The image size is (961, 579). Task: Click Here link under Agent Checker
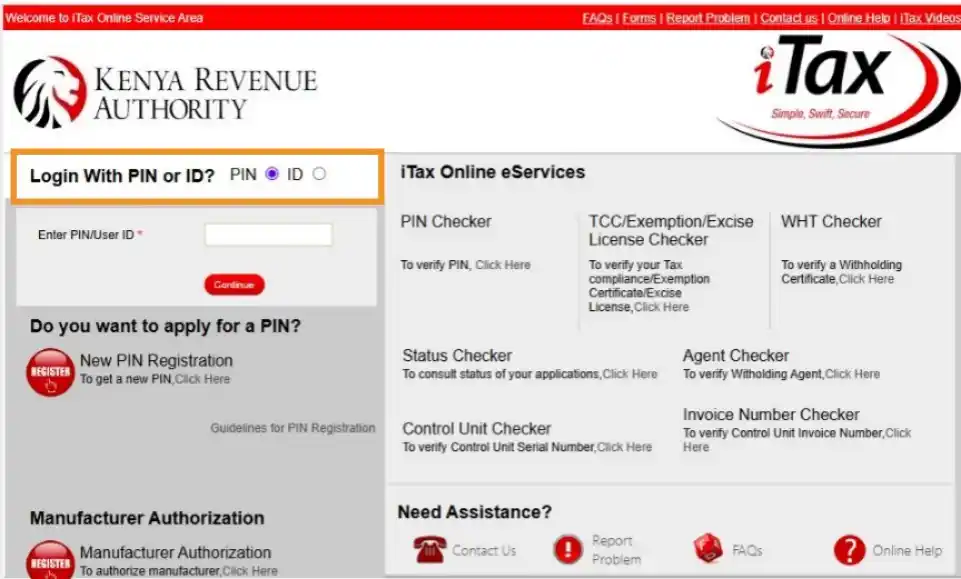(x=852, y=374)
